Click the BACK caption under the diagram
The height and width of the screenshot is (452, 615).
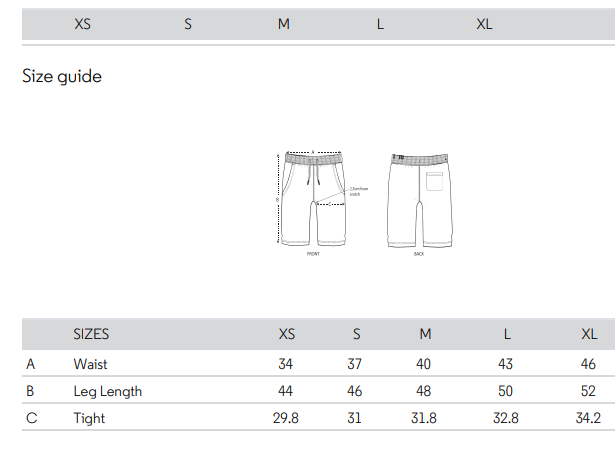419,254
